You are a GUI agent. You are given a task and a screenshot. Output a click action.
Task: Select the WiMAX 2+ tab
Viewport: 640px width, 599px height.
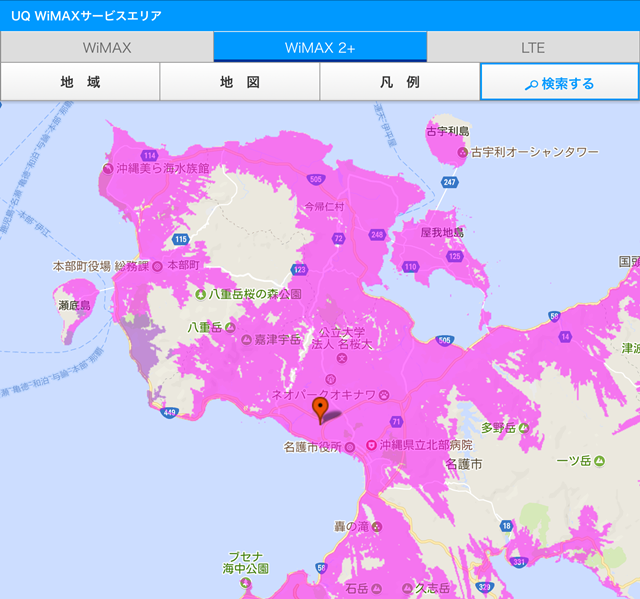pyautogui.click(x=320, y=47)
